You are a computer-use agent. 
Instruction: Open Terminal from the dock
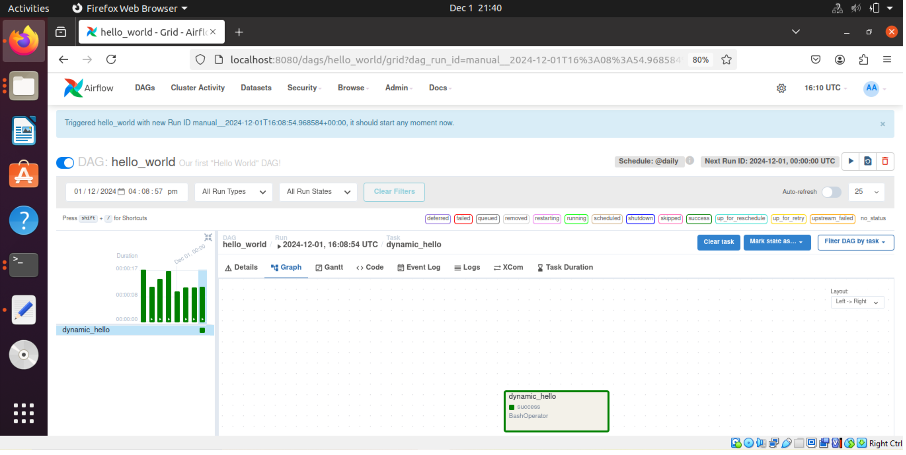click(x=24, y=265)
